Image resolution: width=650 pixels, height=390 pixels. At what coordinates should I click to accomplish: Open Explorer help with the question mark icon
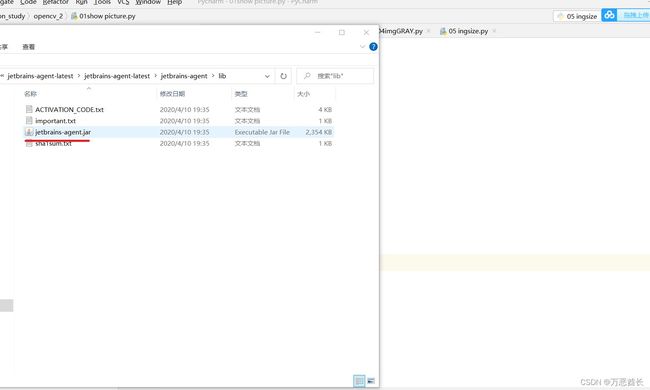tap(374, 47)
